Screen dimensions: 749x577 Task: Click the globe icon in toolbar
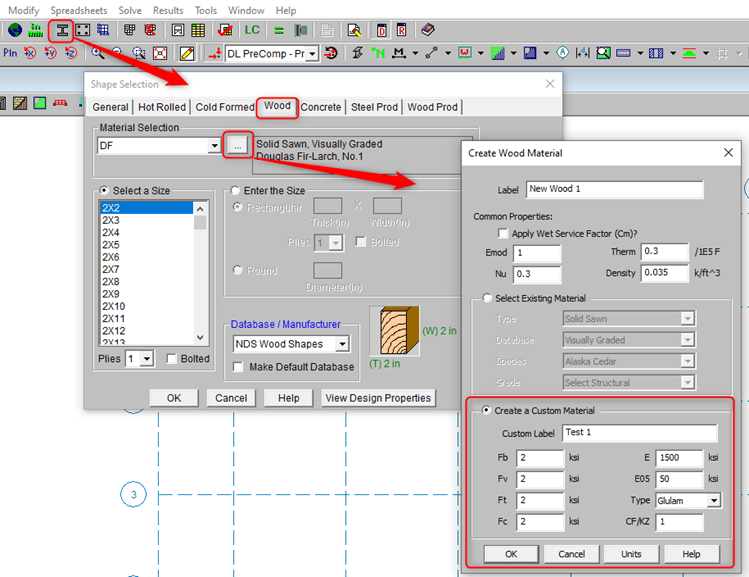coord(14,30)
